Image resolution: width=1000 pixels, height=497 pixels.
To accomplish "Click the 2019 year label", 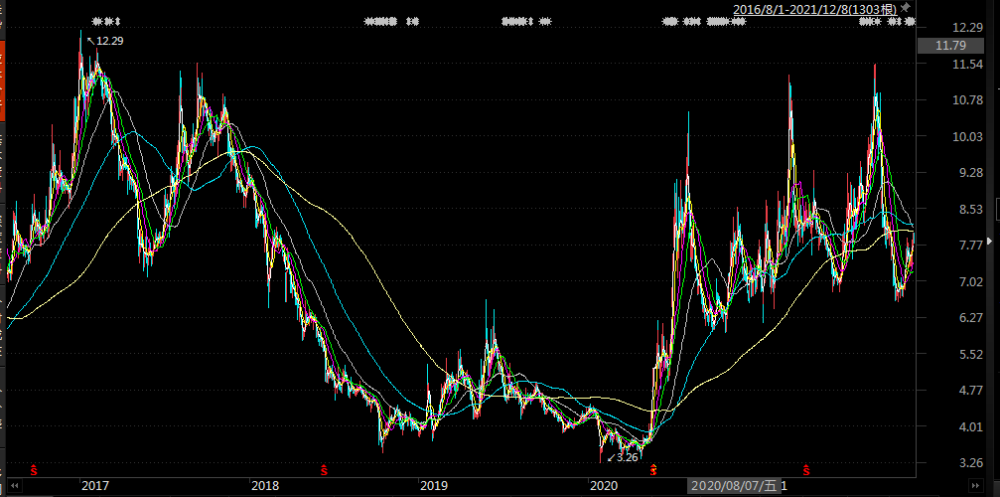I will click(x=434, y=486).
